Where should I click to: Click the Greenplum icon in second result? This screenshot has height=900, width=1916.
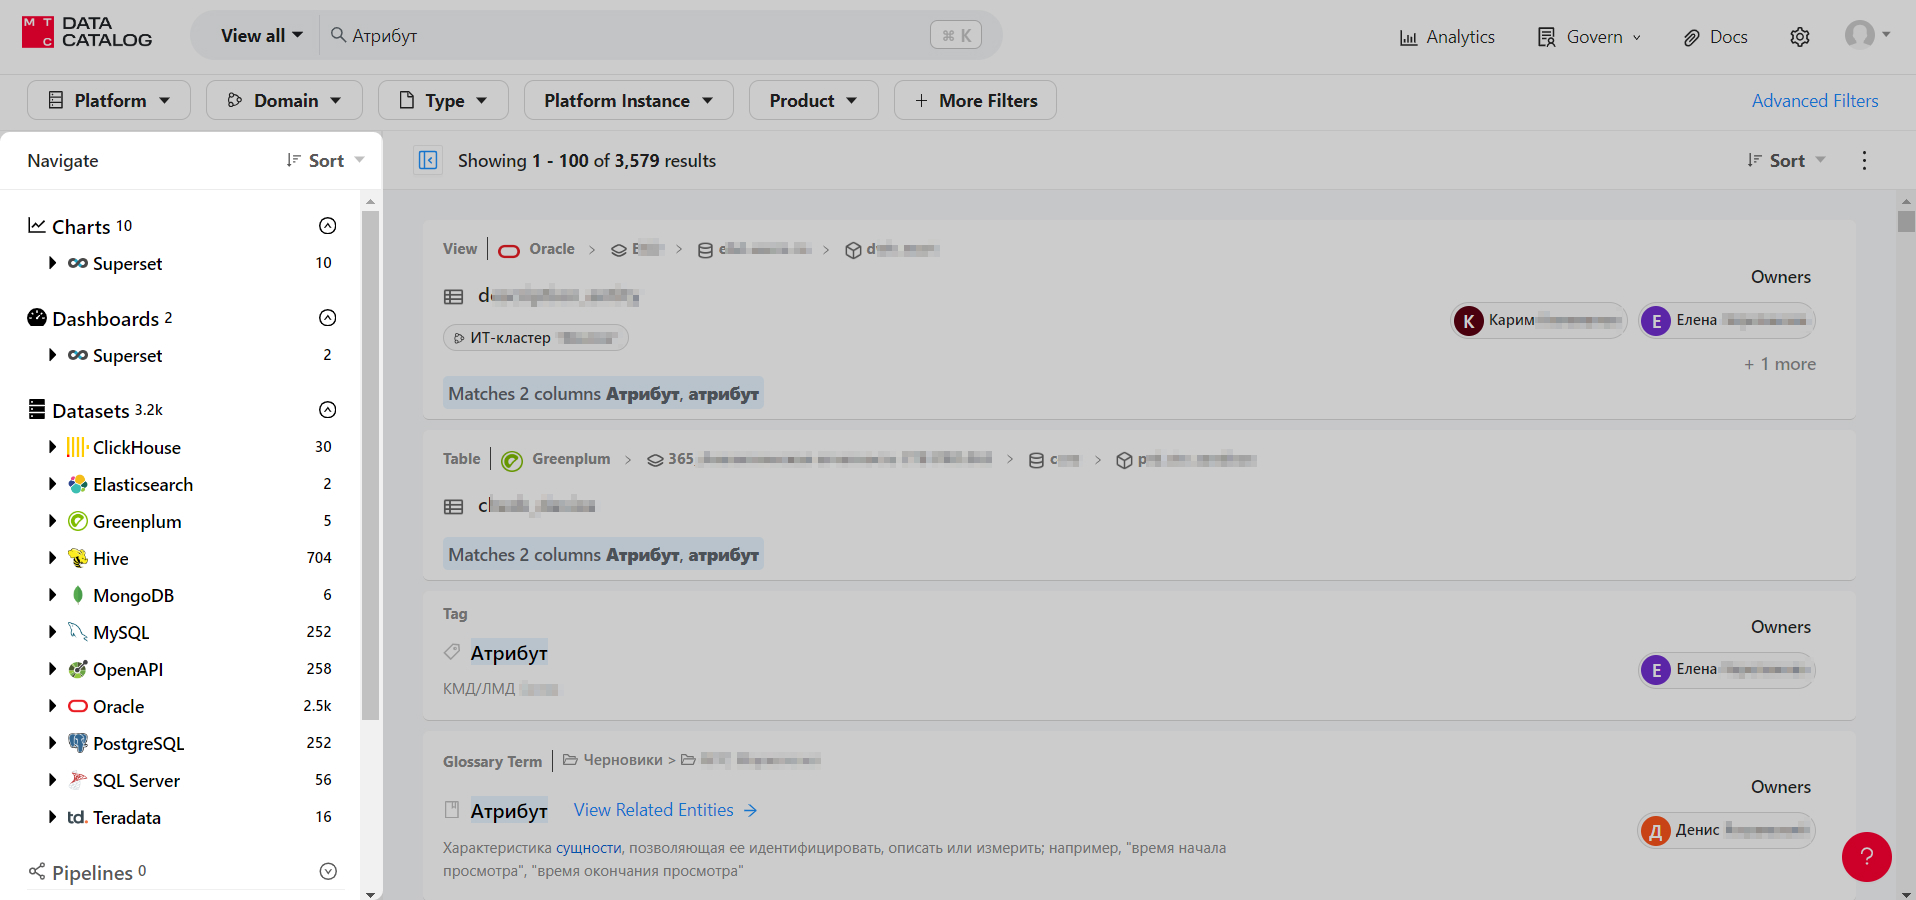(x=512, y=460)
